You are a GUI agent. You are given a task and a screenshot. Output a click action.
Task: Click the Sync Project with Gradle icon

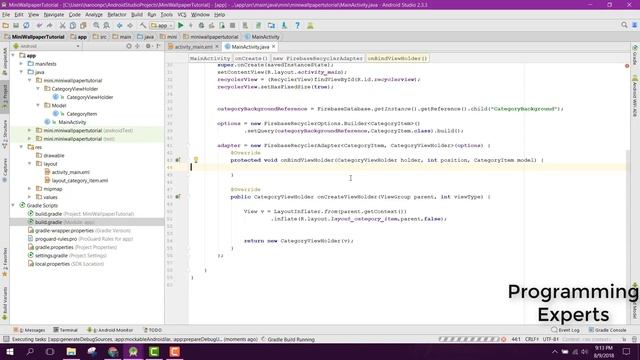[258, 25]
